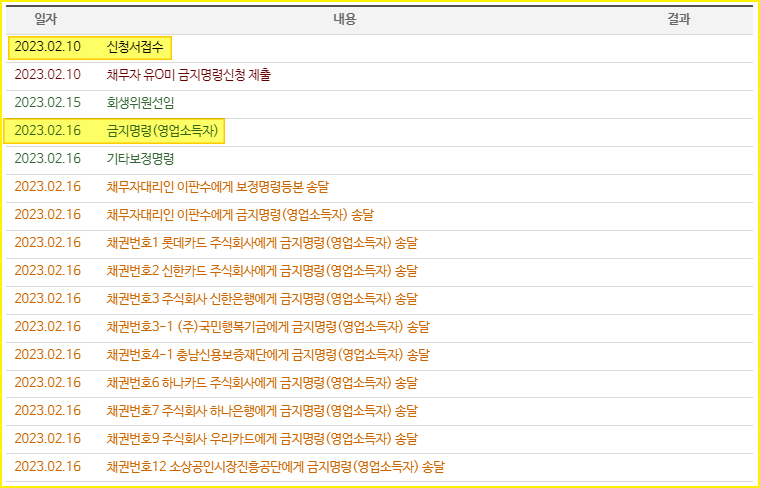Image resolution: width=760 pixels, height=488 pixels.
Task: Click the 내용 column header
Action: [x=345, y=19]
